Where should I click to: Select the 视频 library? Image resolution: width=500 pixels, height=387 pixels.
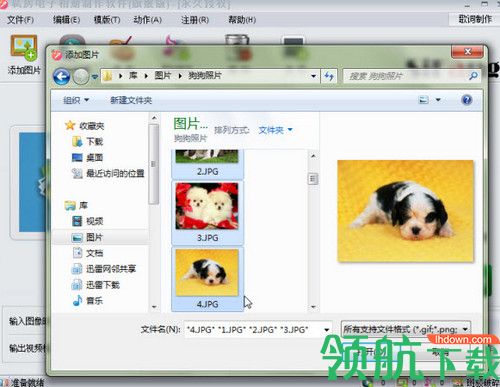point(88,221)
